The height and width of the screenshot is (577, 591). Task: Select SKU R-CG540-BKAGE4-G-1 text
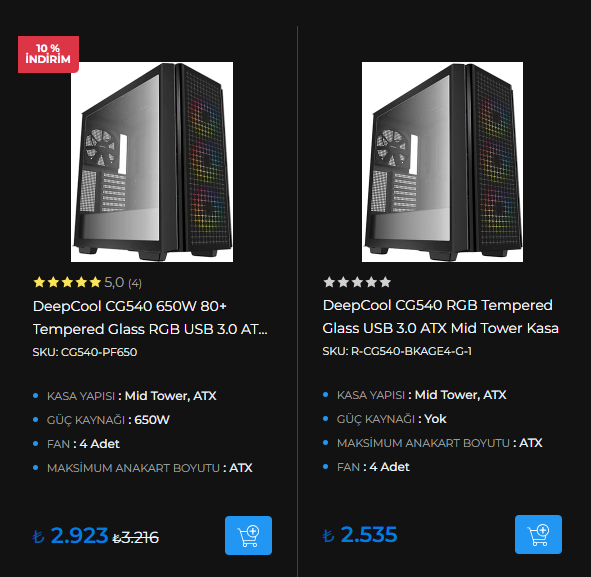[x=397, y=351]
